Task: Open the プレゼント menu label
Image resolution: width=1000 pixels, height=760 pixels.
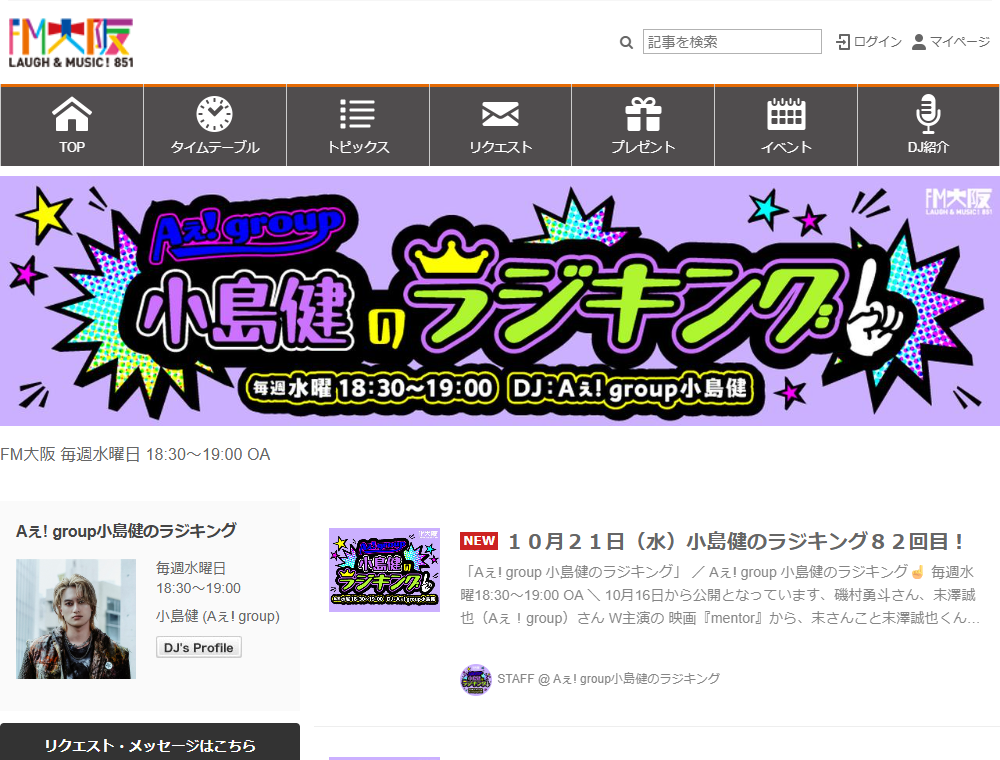Action: pos(643,147)
